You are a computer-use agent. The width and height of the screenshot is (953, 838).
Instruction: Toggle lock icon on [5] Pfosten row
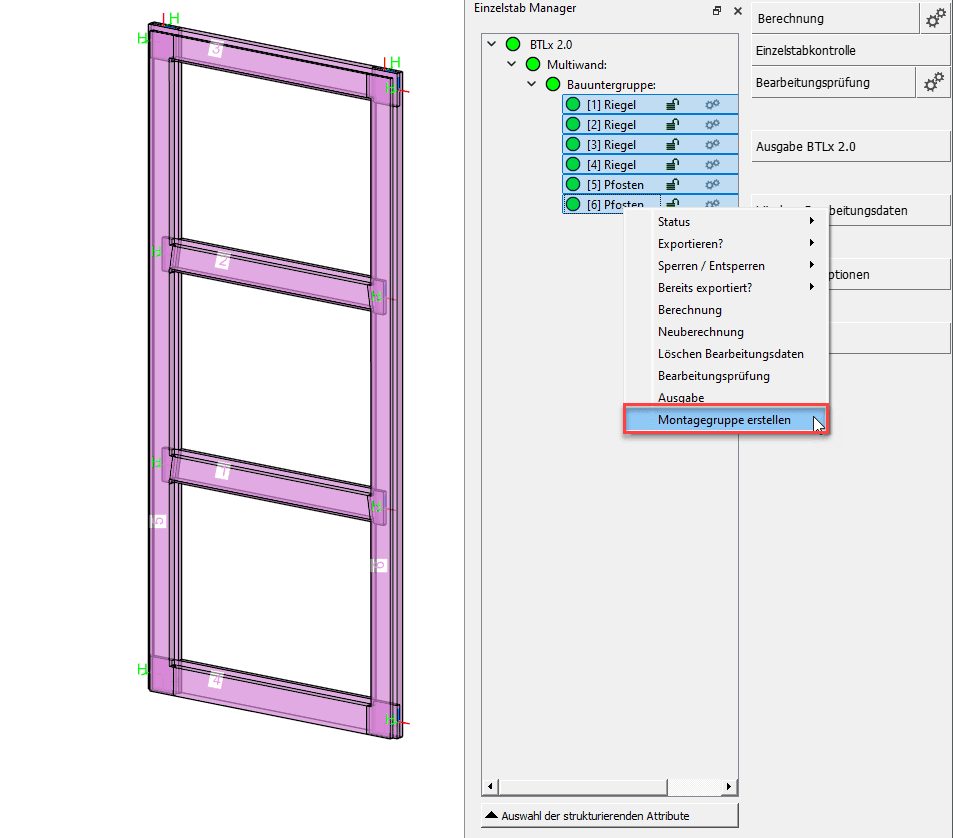[672, 184]
